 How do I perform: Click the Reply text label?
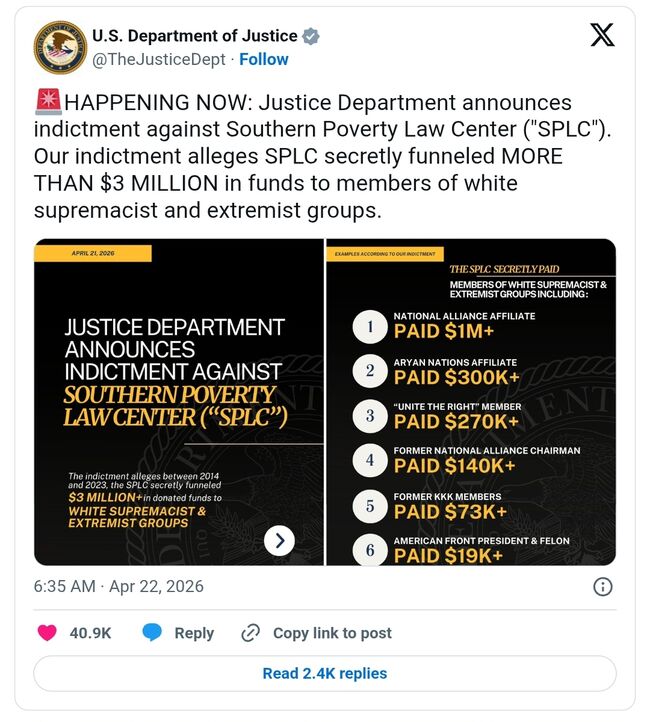[194, 633]
